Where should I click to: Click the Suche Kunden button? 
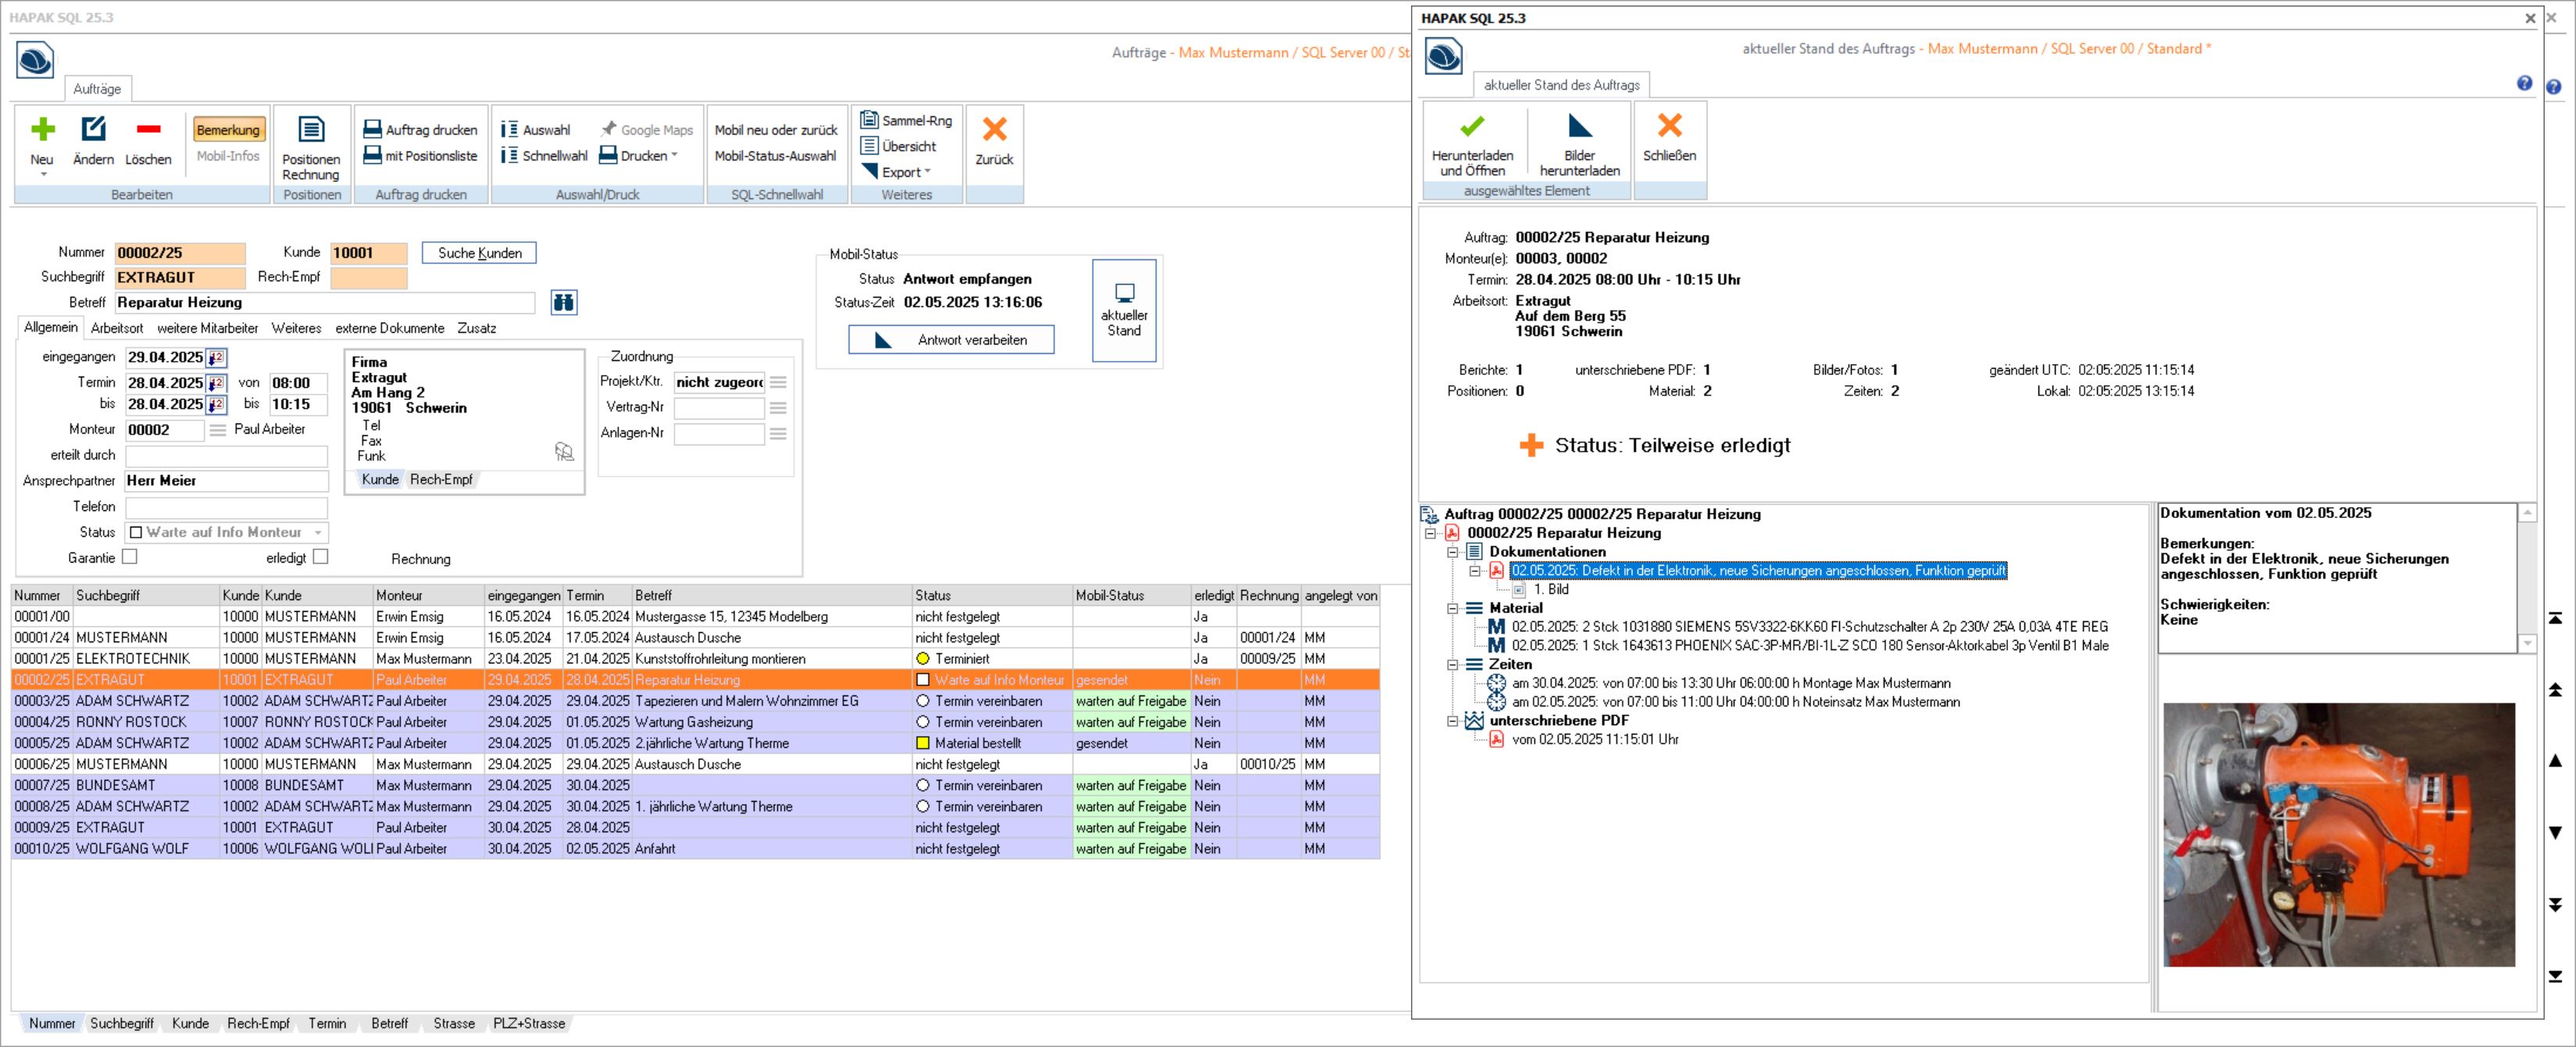(x=479, y=253)
